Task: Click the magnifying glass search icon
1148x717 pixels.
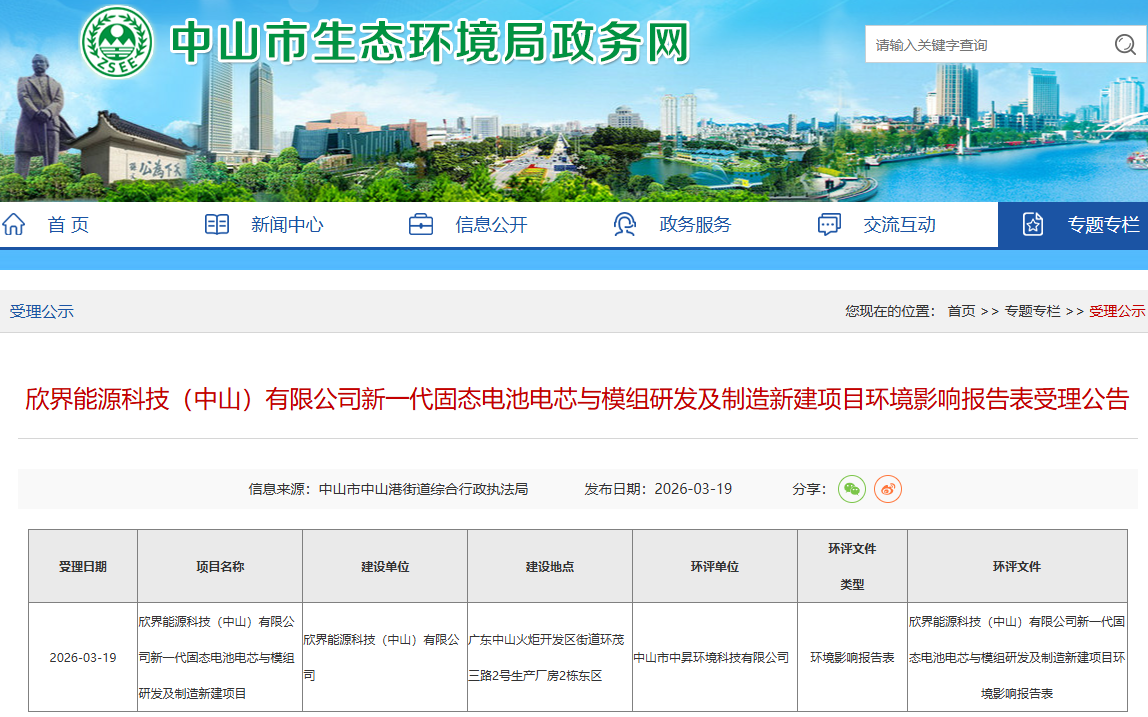Action: [x=1123, y=45]
